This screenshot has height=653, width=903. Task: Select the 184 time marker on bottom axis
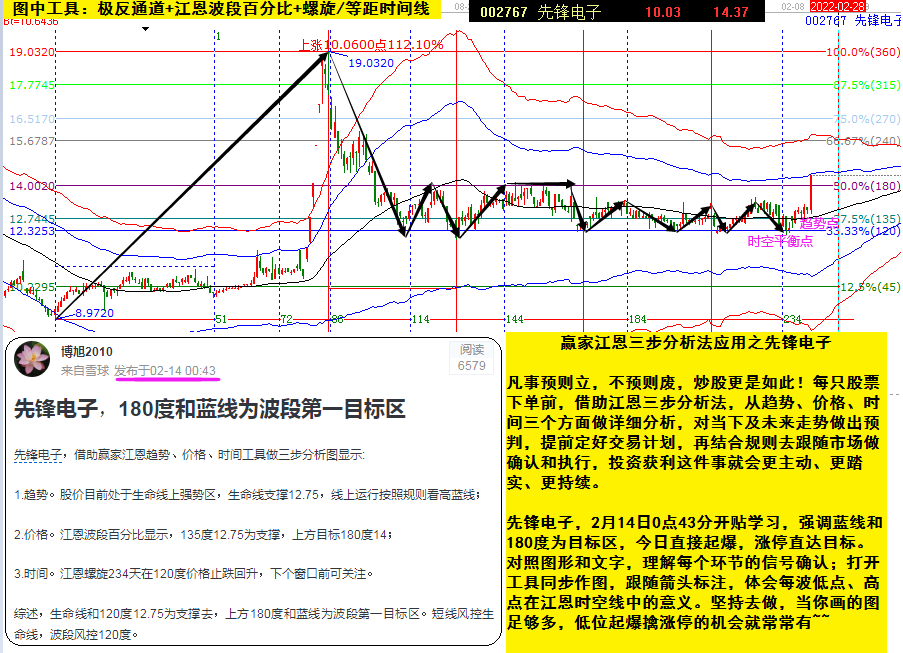(637, 319)
